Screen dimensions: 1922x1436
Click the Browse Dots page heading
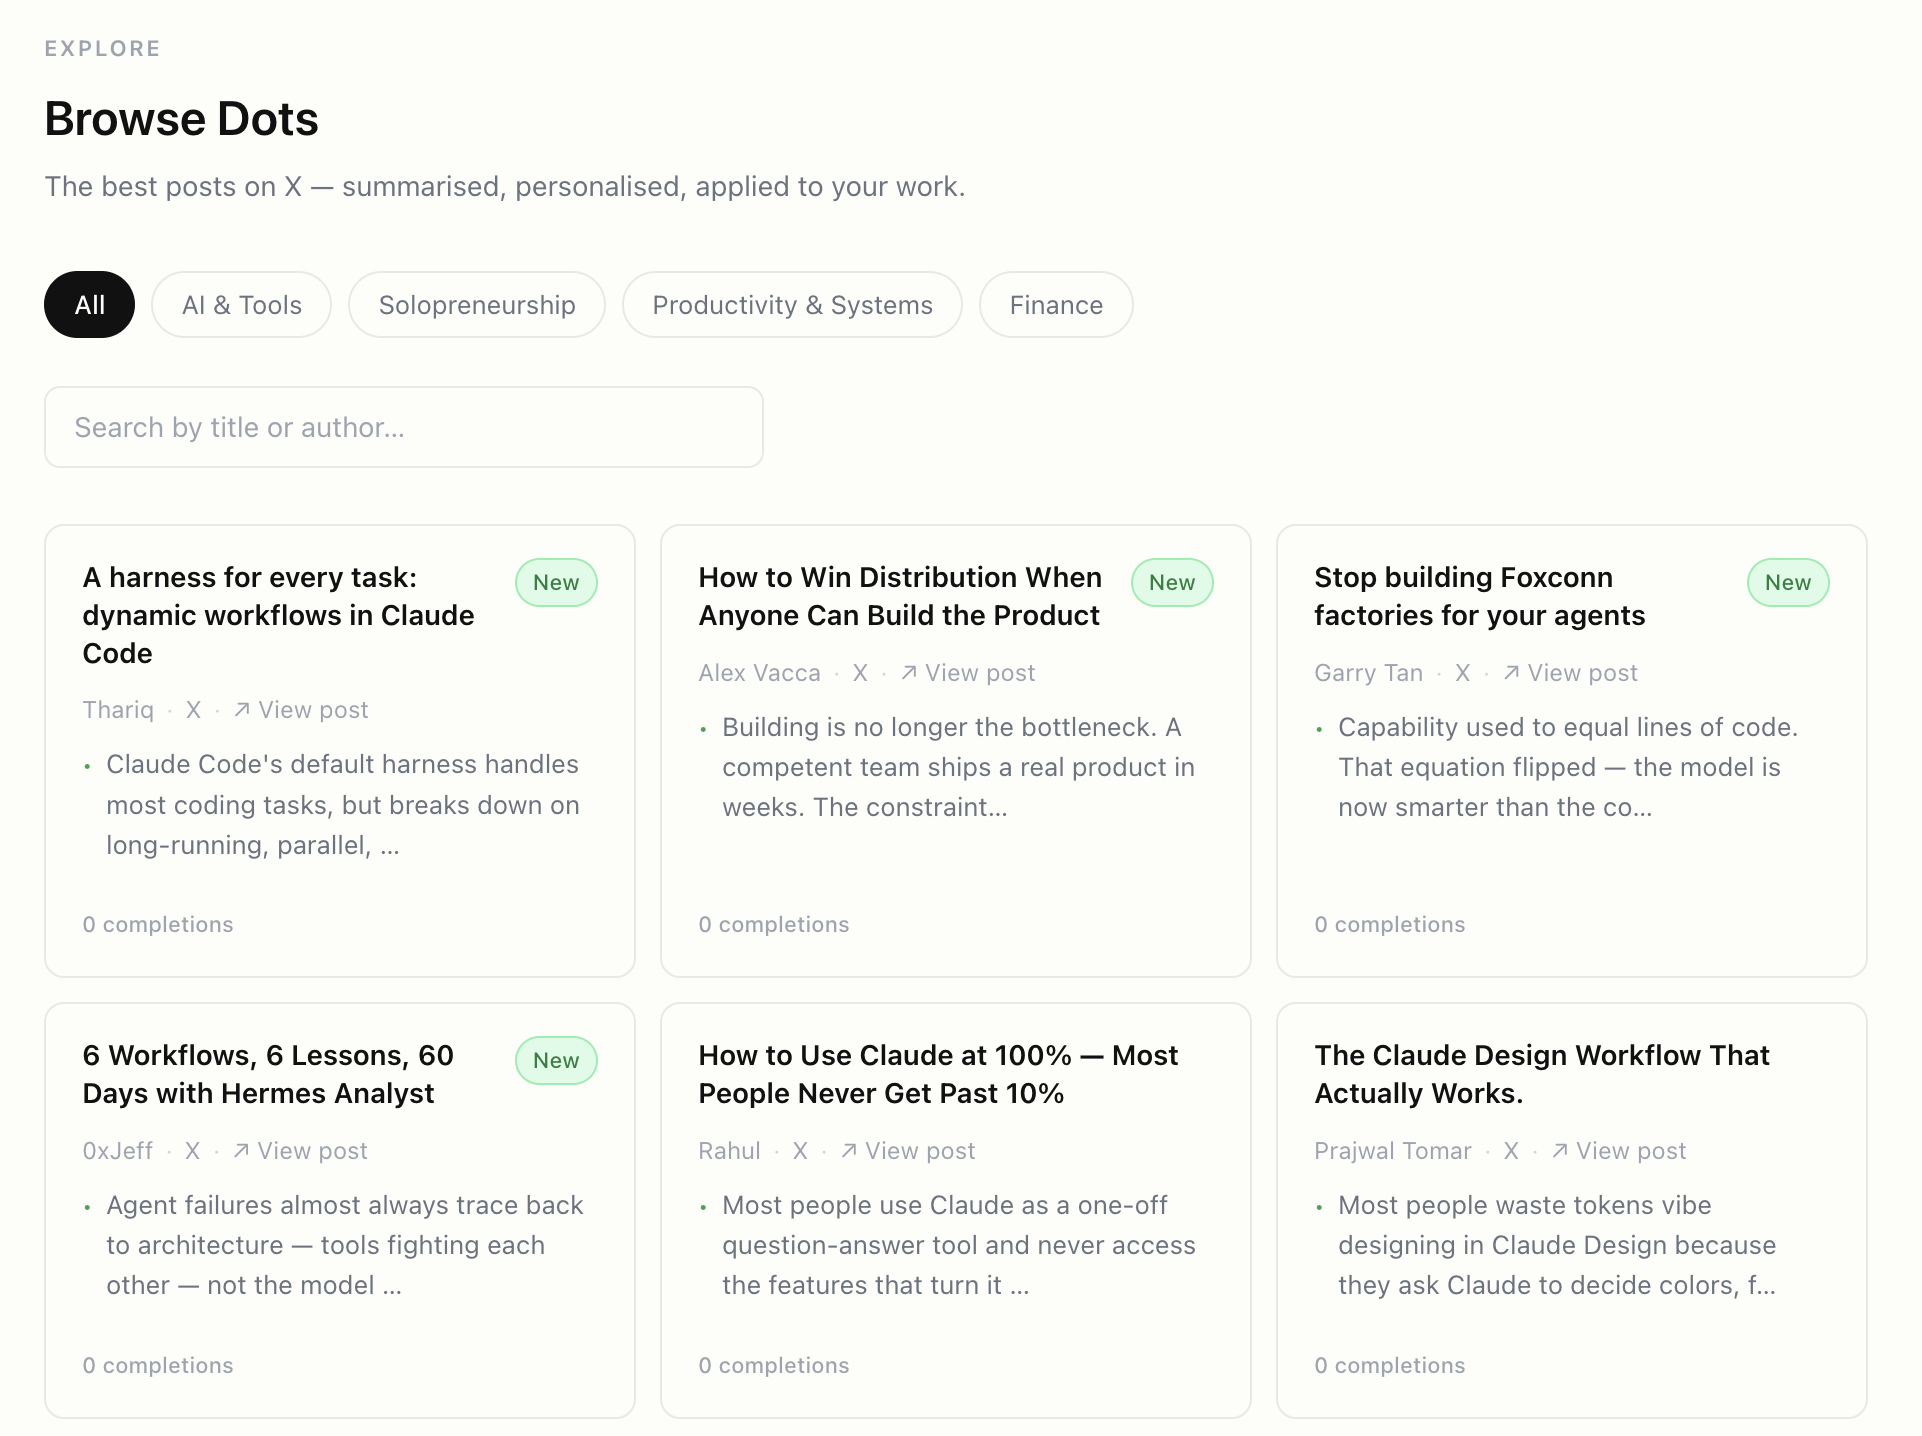coord(181,119)
